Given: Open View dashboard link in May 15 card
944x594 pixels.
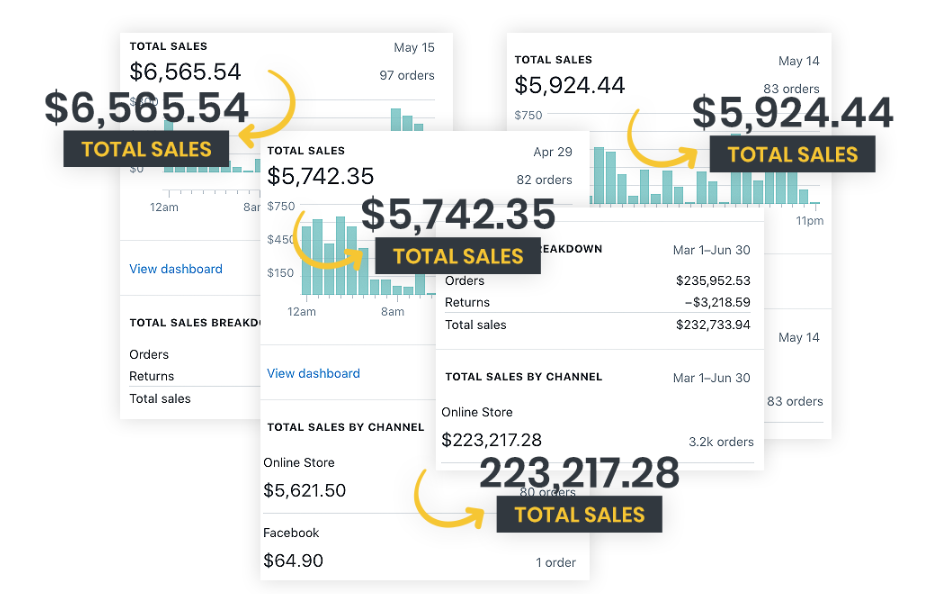Looking at the screenshot, I should [x=176, y=269].
